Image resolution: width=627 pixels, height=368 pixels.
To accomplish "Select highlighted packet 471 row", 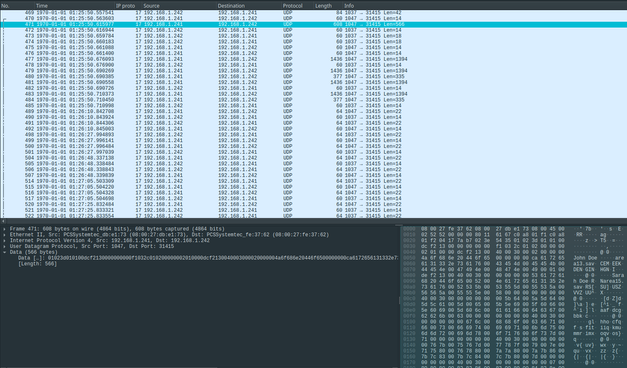I will 314,24.
